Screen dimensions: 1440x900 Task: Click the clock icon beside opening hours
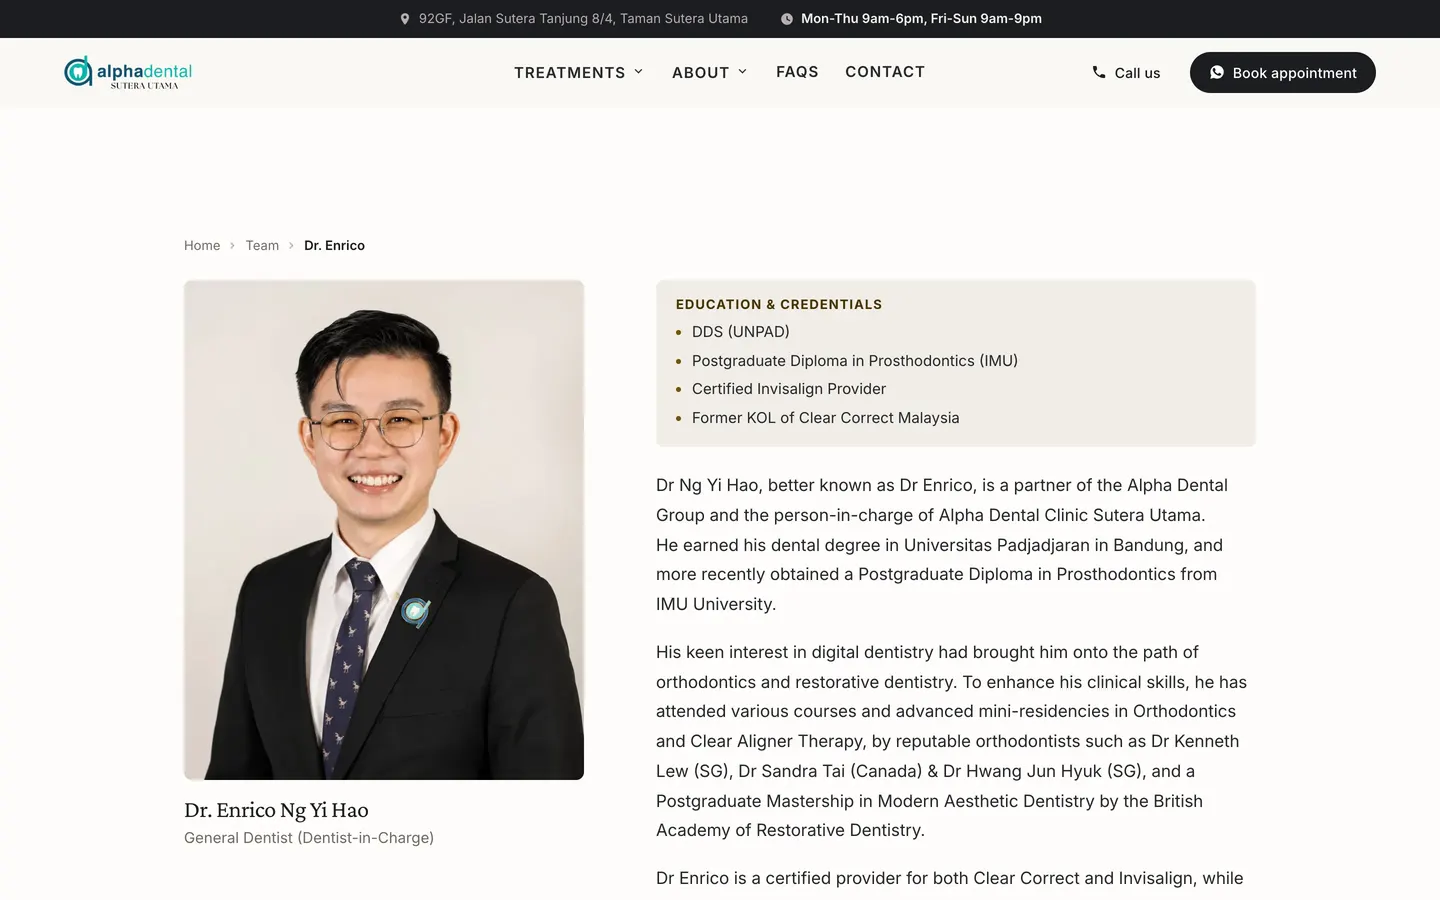click(x=787, y=19)
